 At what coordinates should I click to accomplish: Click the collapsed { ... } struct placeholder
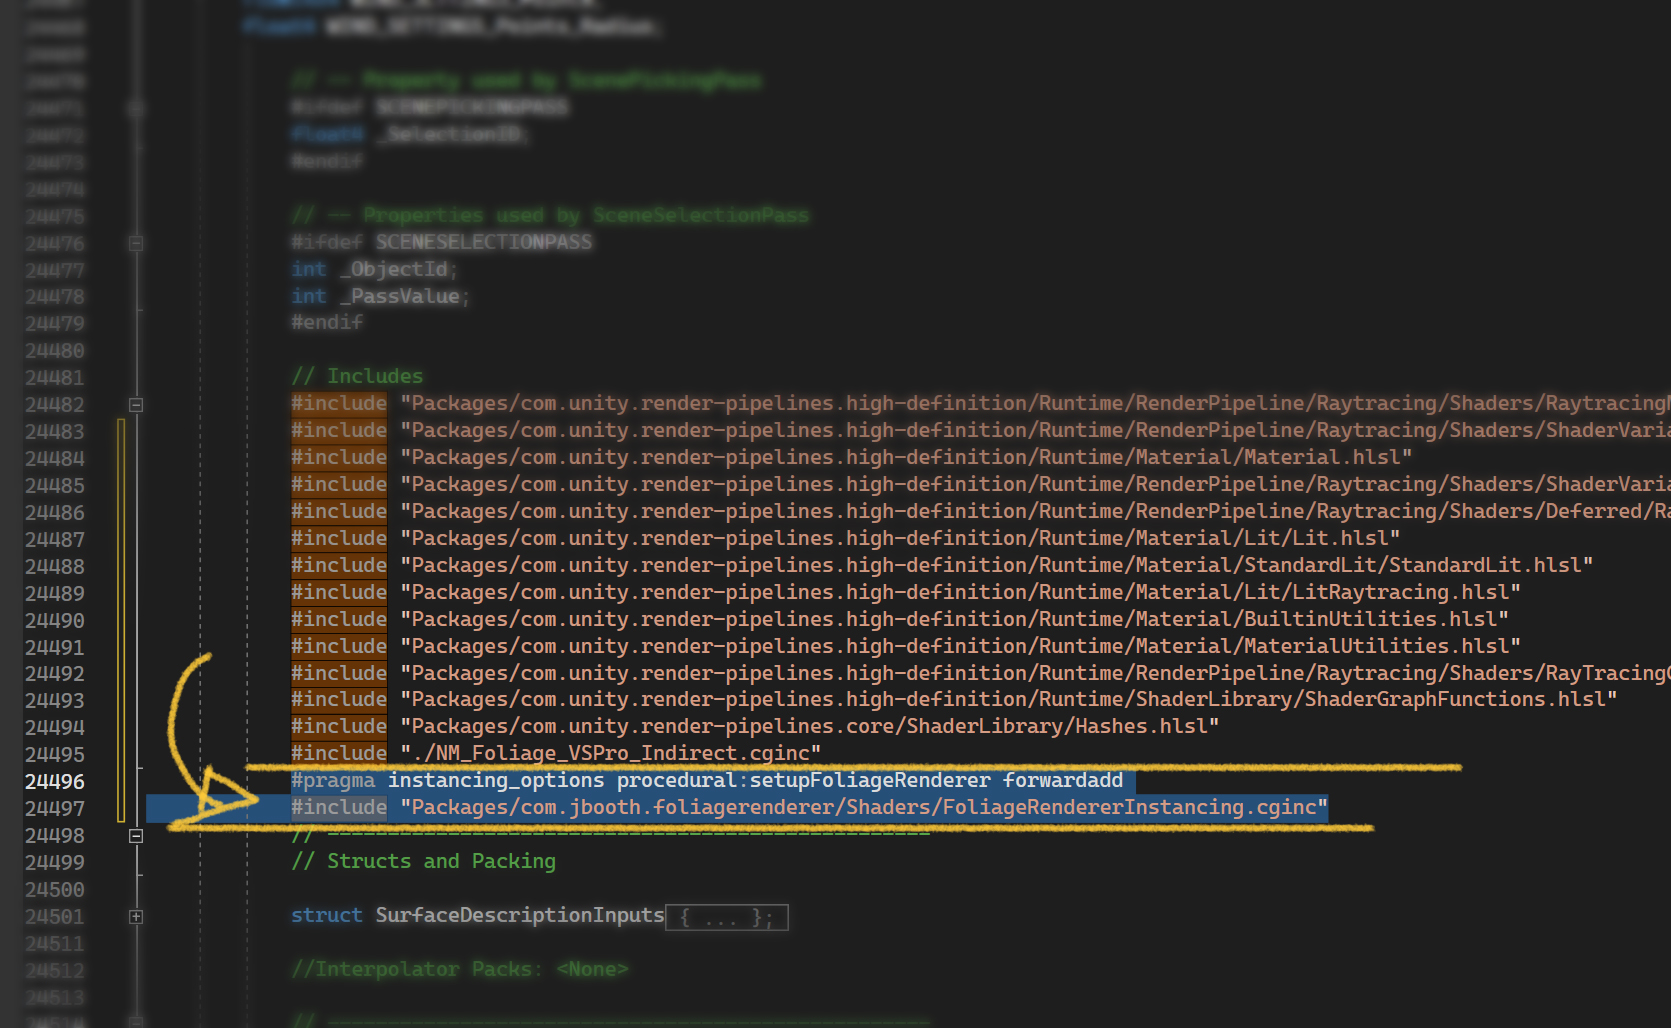[727, 917]
